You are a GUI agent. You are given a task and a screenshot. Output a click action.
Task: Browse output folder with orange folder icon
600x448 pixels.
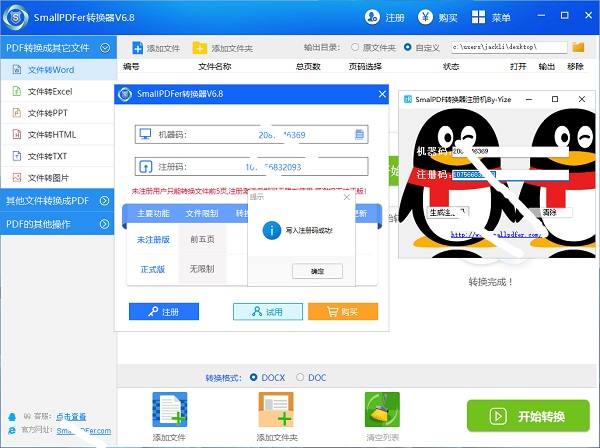click(578, 47)
